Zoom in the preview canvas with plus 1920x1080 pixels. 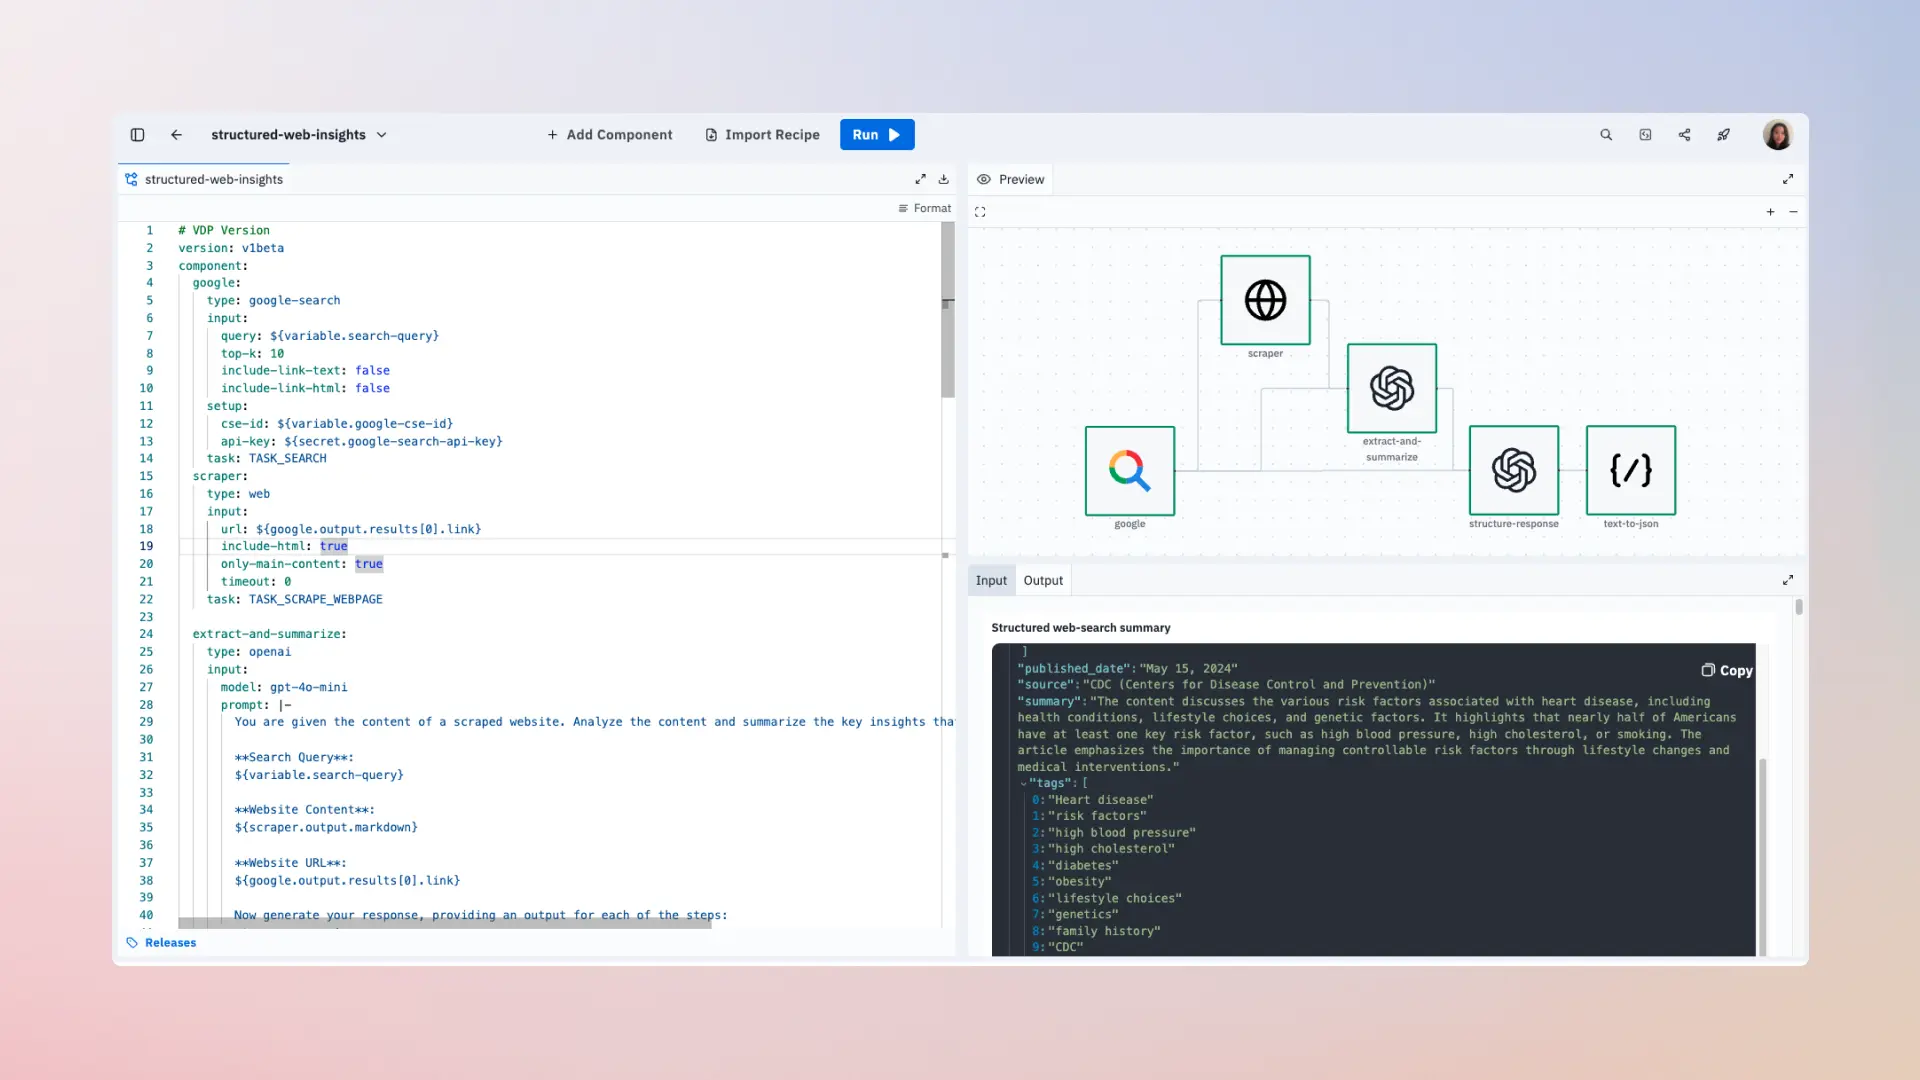click(1770, 212)
